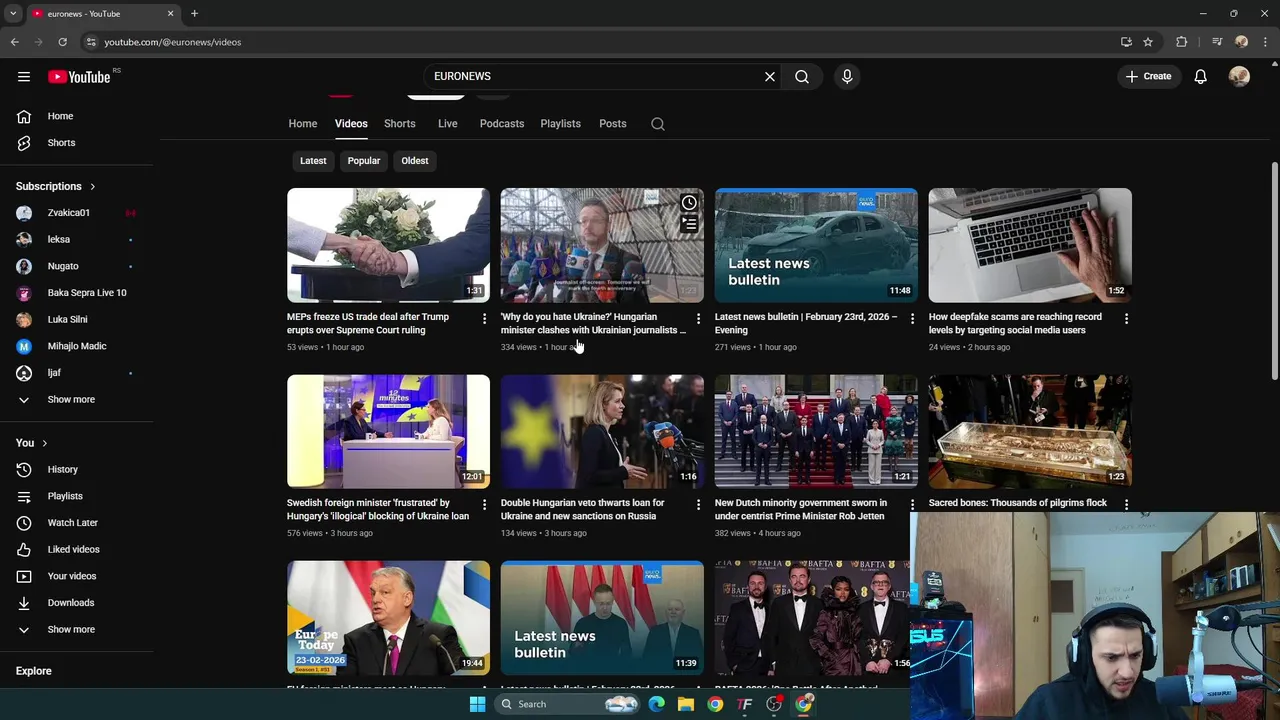Filter videos by Latest
This screenshot has height=720, width=1280.
tap(313, 161)
